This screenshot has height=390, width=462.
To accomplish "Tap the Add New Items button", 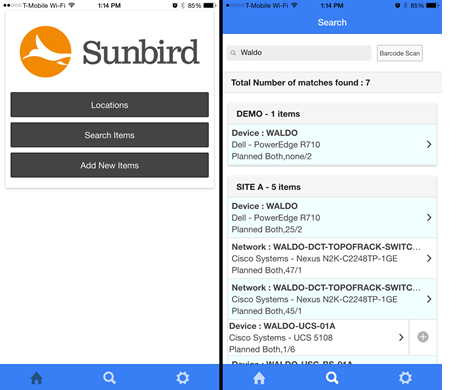I will pyautogui.click(x=109, y=165).
